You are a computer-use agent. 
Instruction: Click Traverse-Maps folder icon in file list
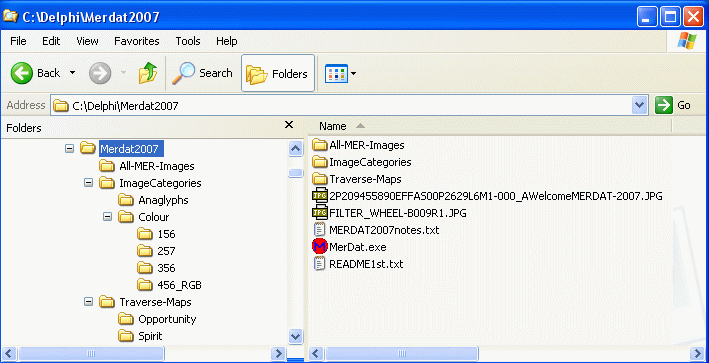[320, 179]
